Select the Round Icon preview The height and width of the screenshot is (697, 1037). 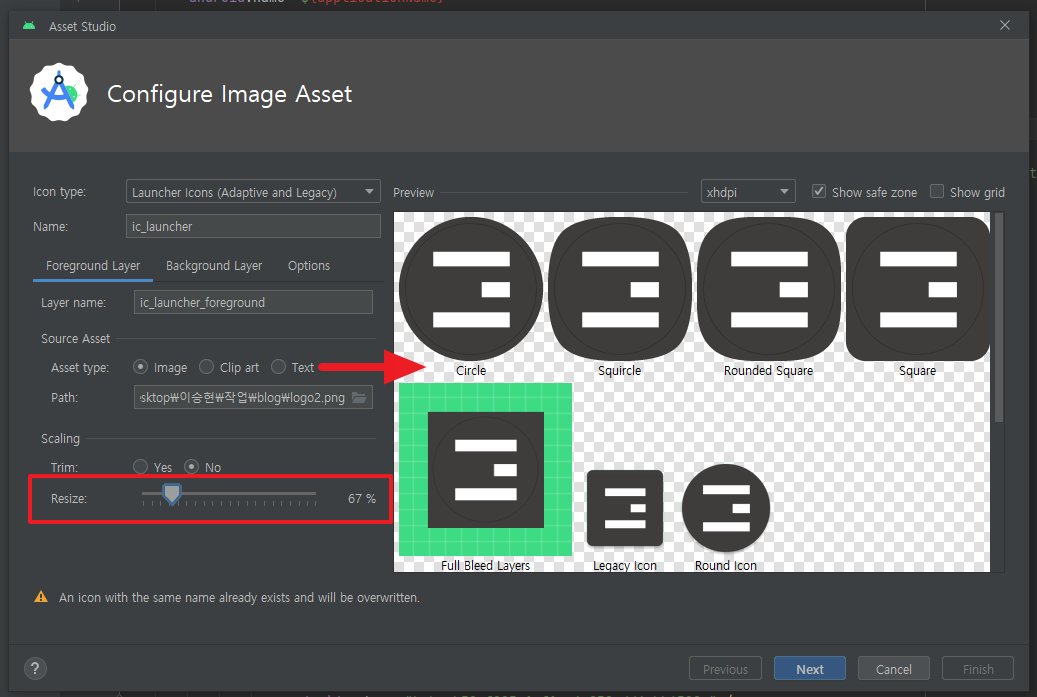tap(726, 508)
